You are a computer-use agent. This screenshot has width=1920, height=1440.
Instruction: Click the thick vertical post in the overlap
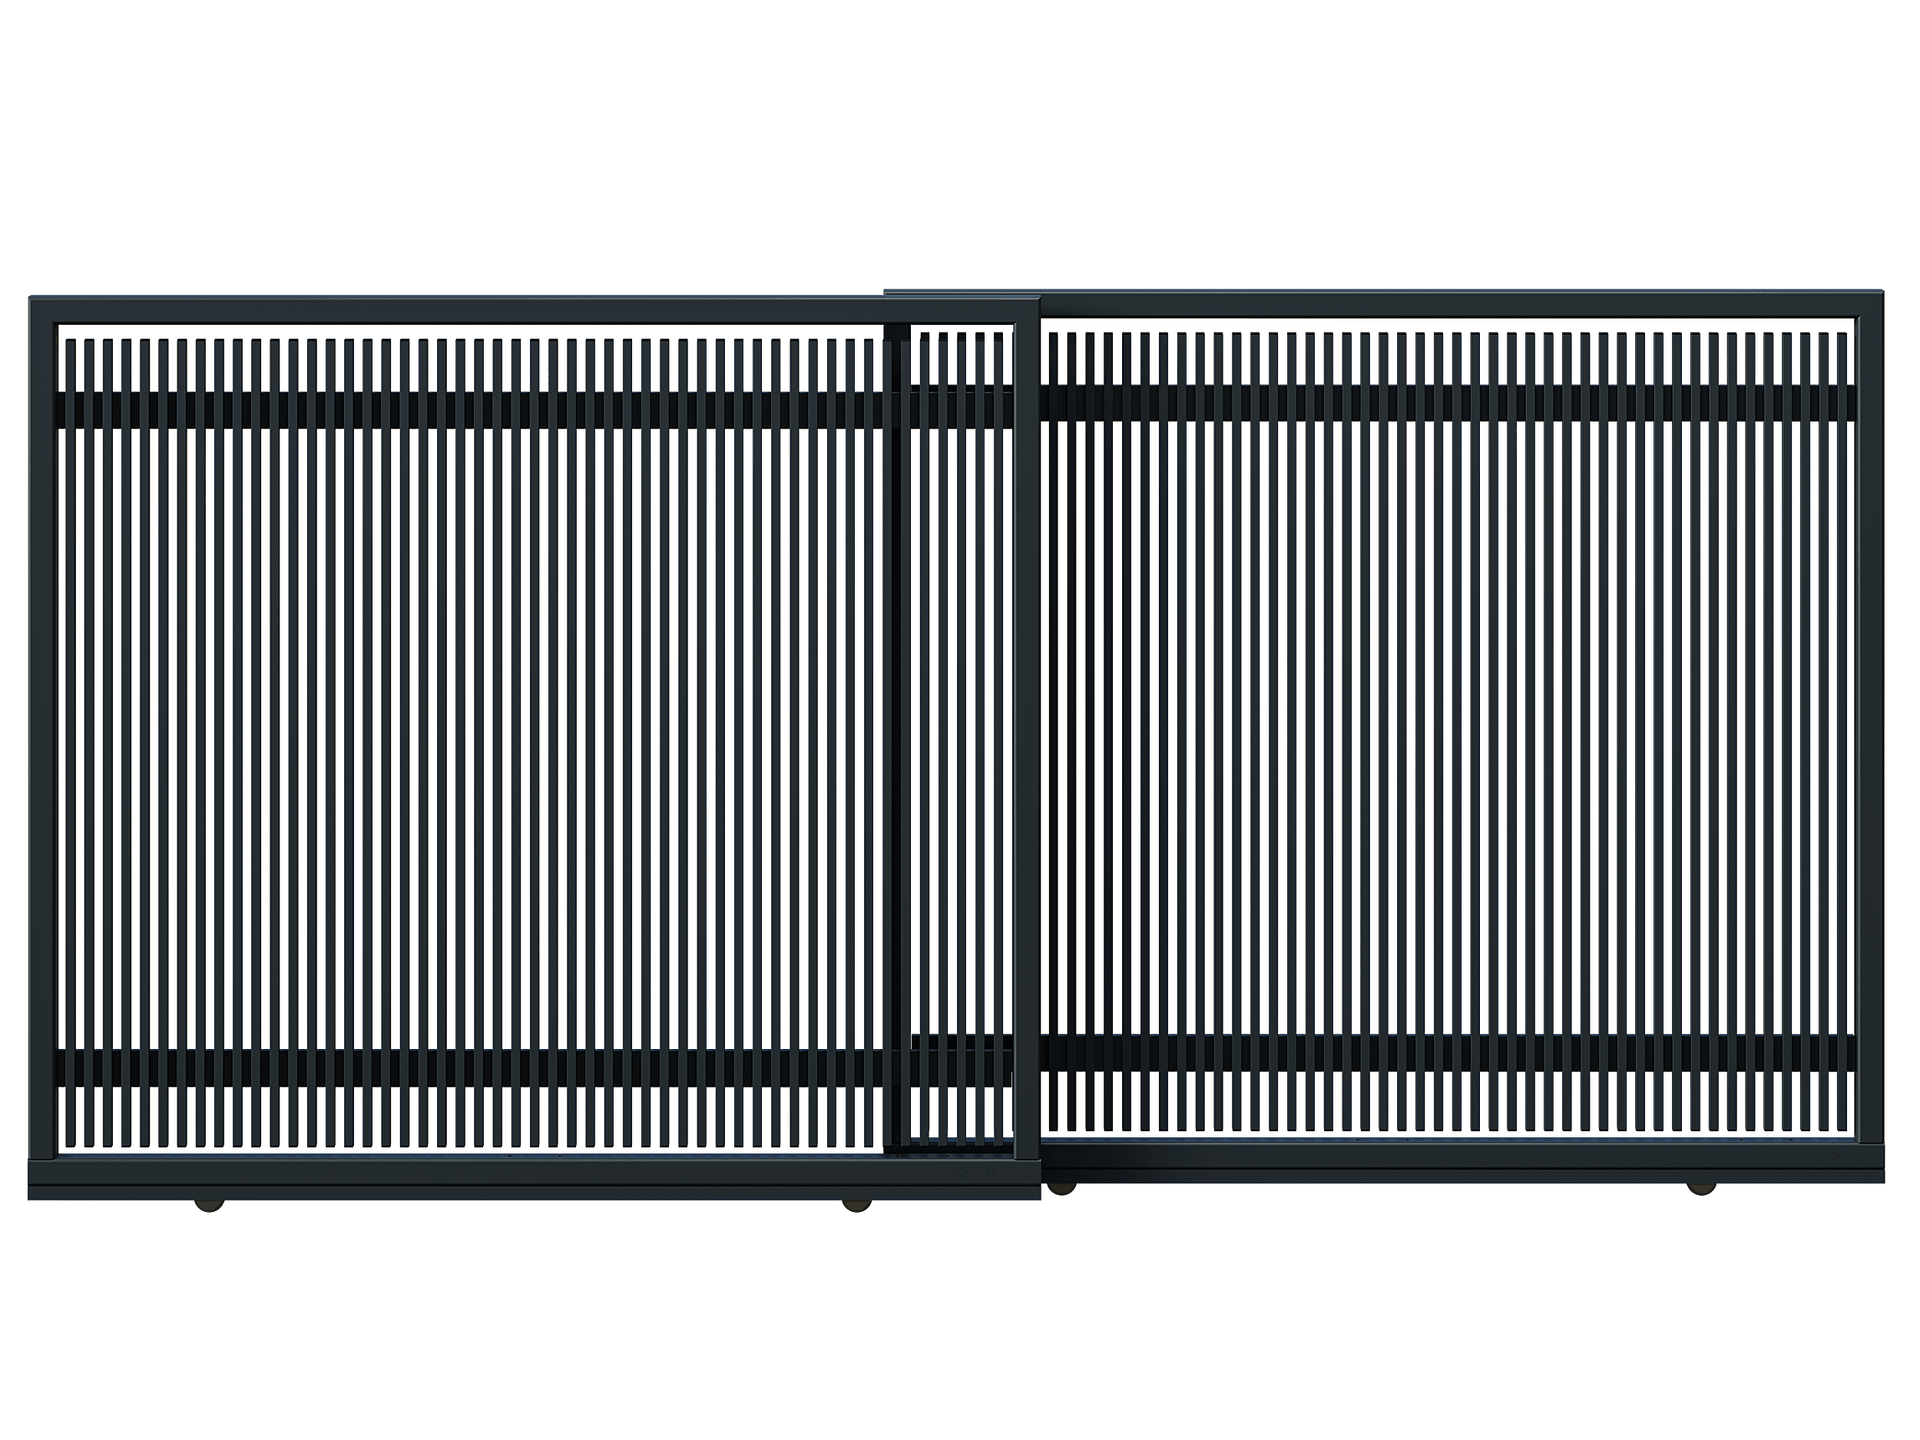click(x=897, y=740)
